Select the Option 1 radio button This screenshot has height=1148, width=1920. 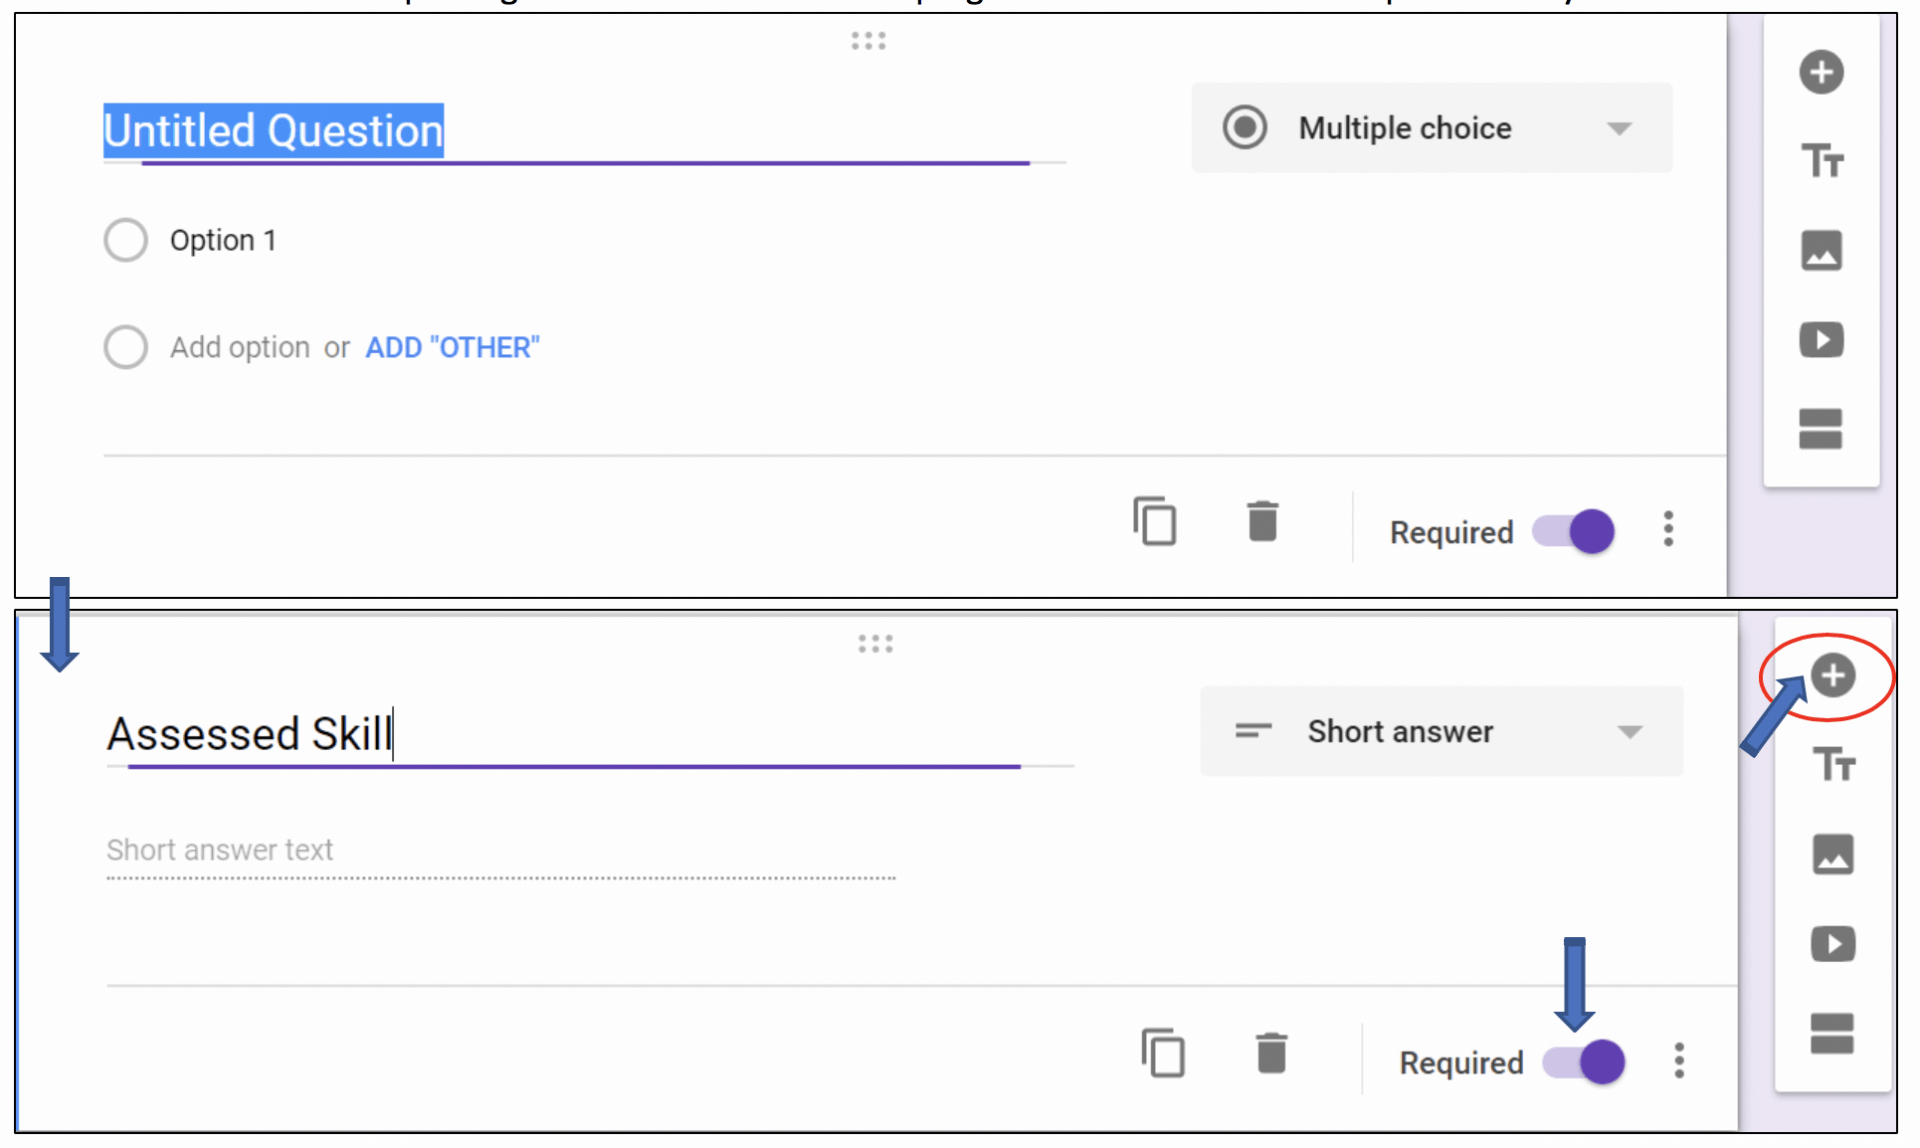pyautogui.click(x=126, y=239)
